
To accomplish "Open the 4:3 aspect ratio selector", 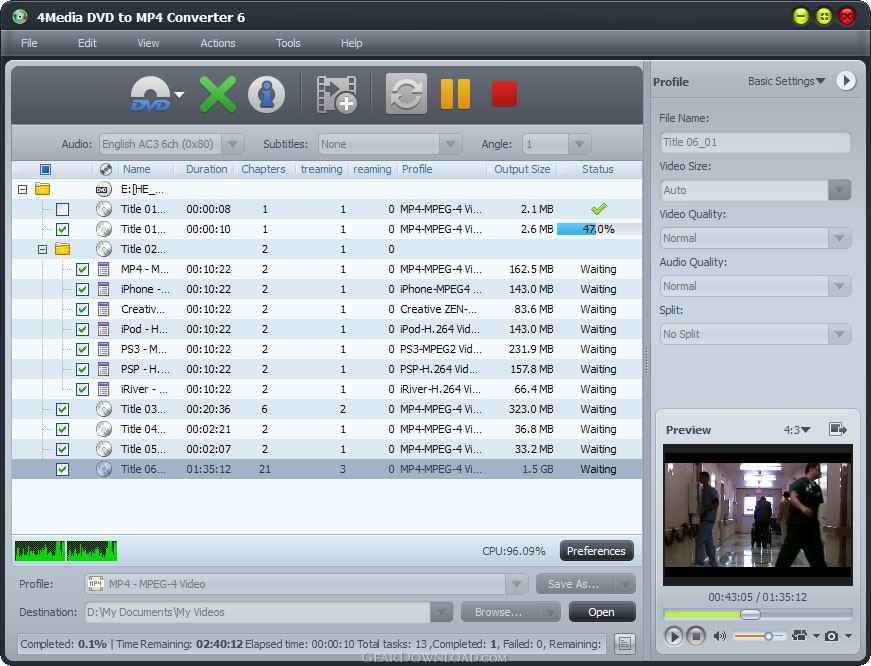I will click(797, 430).
